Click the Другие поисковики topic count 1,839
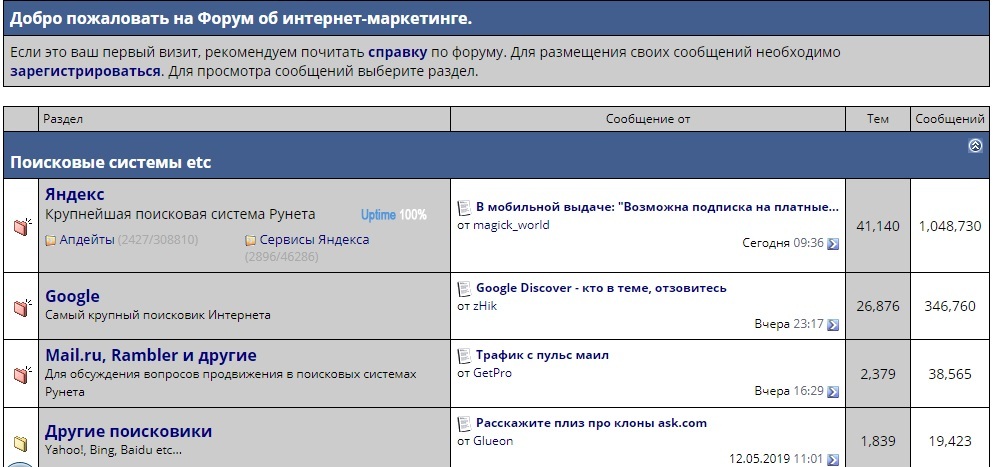The height and width of the screenshot is (467, 995). [x=878, y=441]
